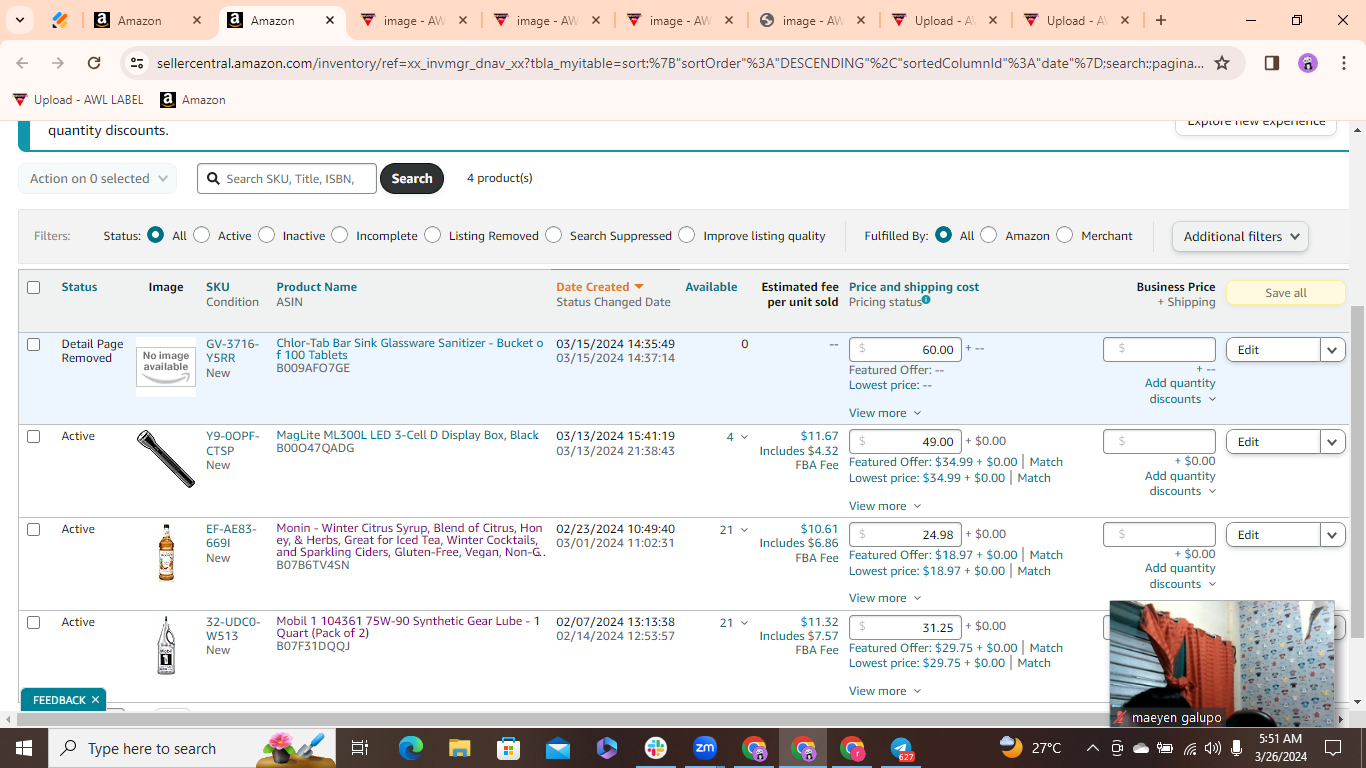
Task: Filter status by Active
Action: 202,235
